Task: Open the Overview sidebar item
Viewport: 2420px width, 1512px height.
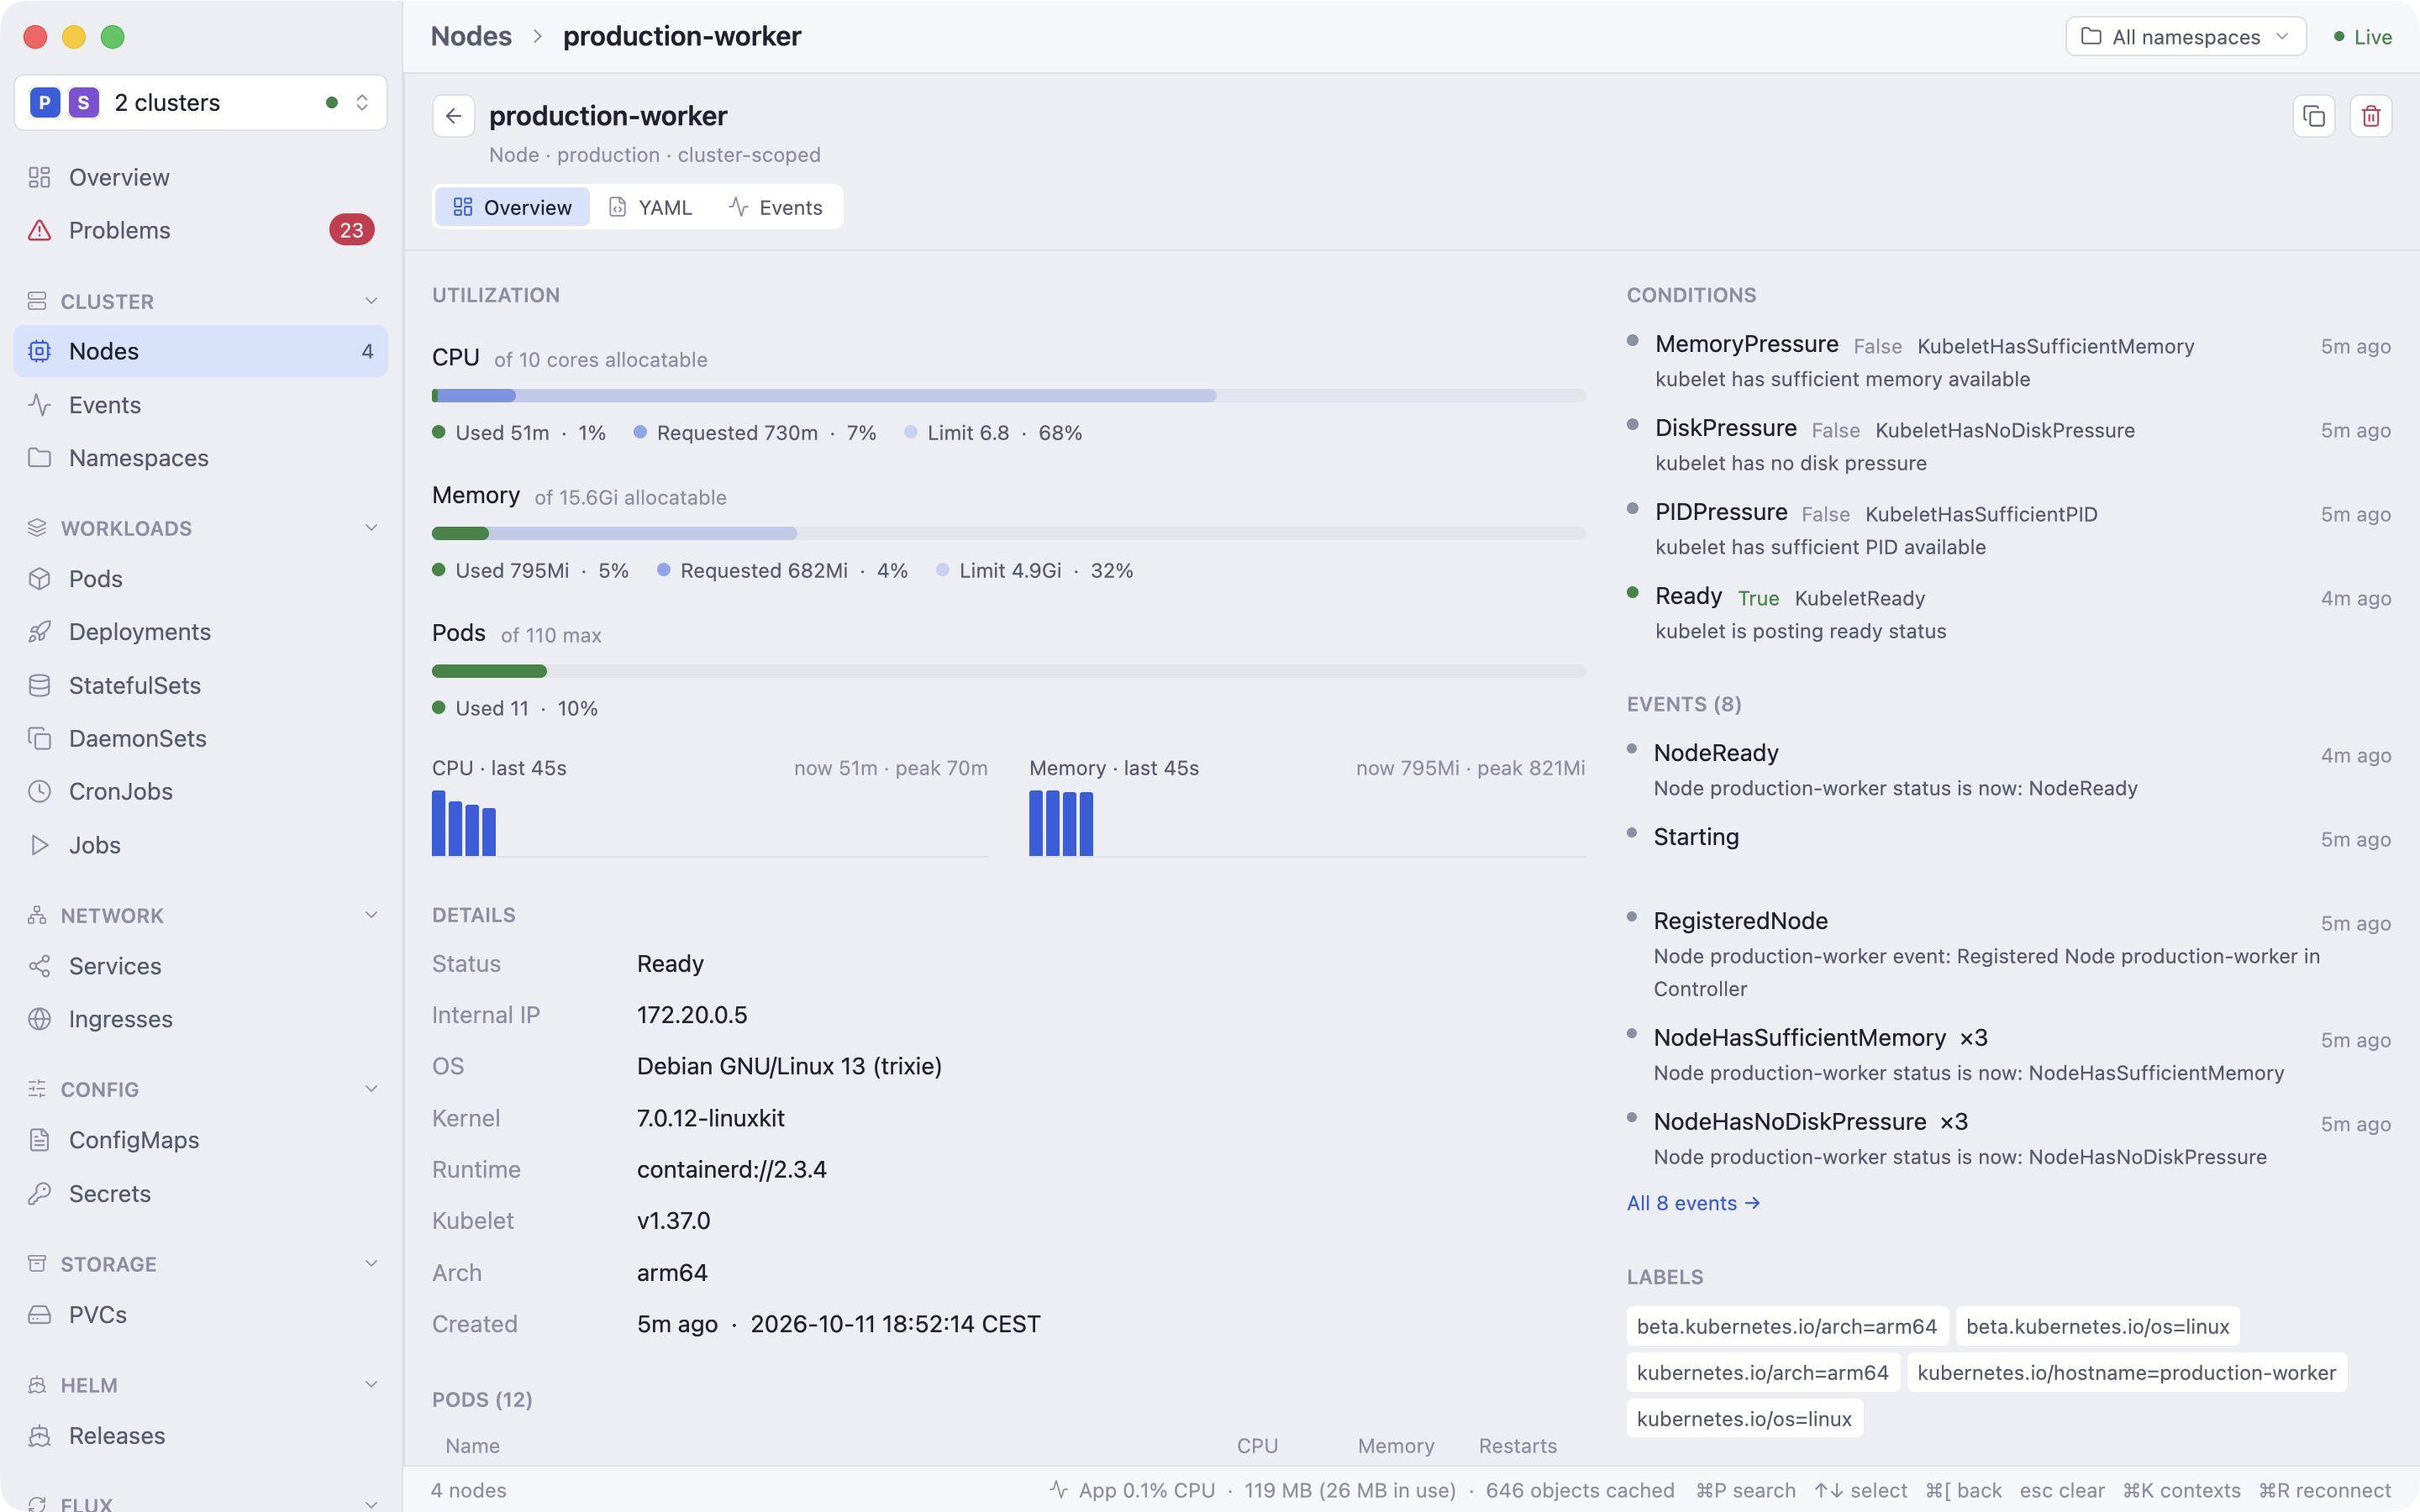Action: (200, 177)
